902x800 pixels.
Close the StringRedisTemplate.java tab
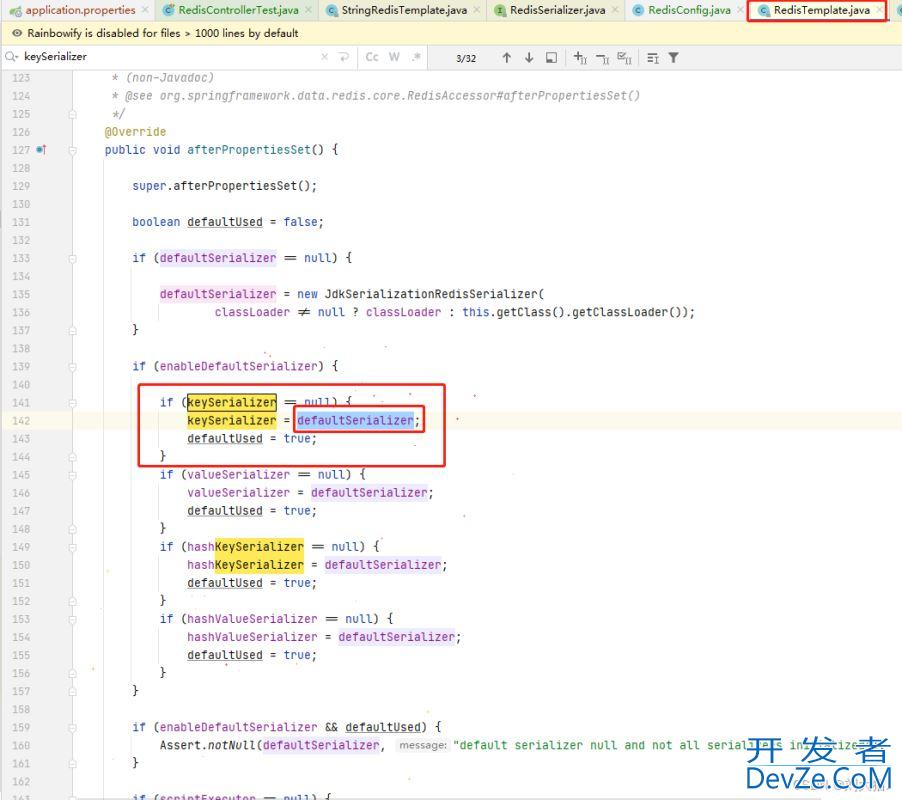(477, 10)
